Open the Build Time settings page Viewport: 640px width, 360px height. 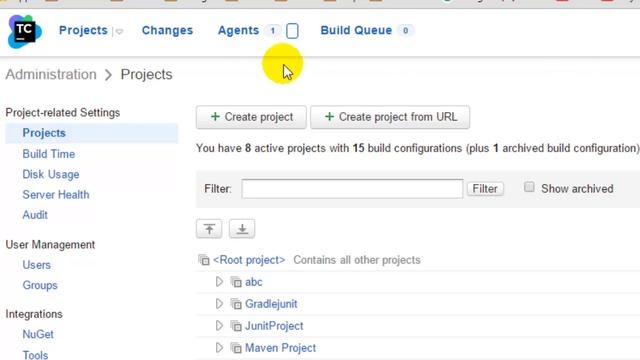coord(49,154)
